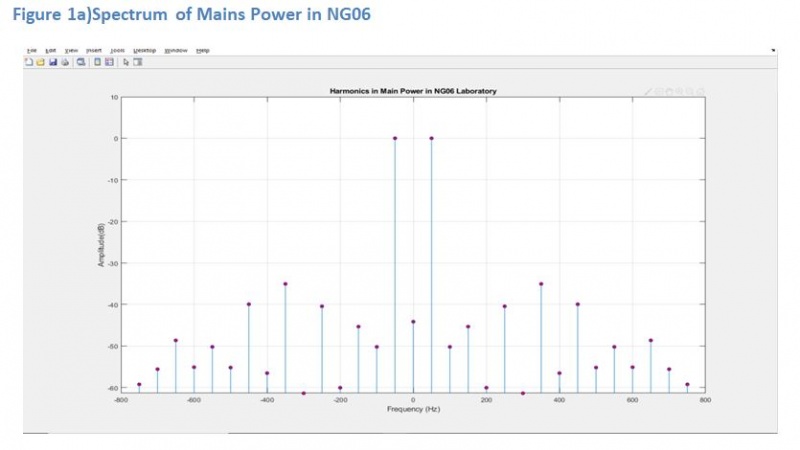This screenshot has height=450, width=800.
Task: Click the y-axis tick label '-30'
Action: coord(113,263)
